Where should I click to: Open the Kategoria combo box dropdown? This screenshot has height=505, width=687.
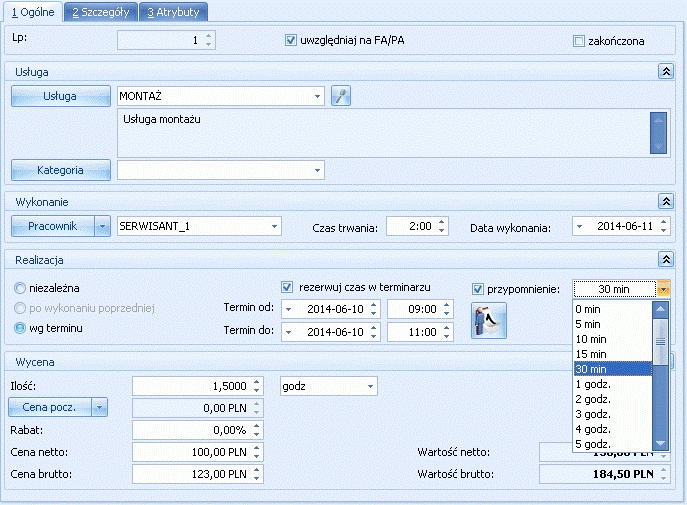pos(317,170)
